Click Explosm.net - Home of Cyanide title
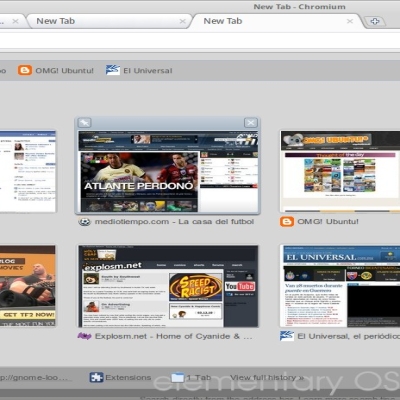This screenshot has width=400, height=400. point(173,336)
